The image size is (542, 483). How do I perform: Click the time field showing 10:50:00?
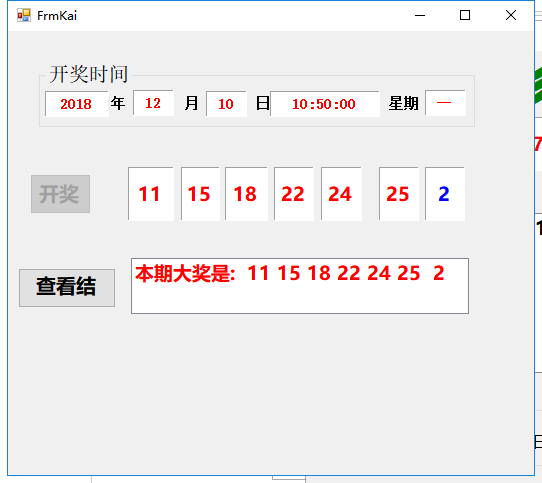tap(325, 104)
